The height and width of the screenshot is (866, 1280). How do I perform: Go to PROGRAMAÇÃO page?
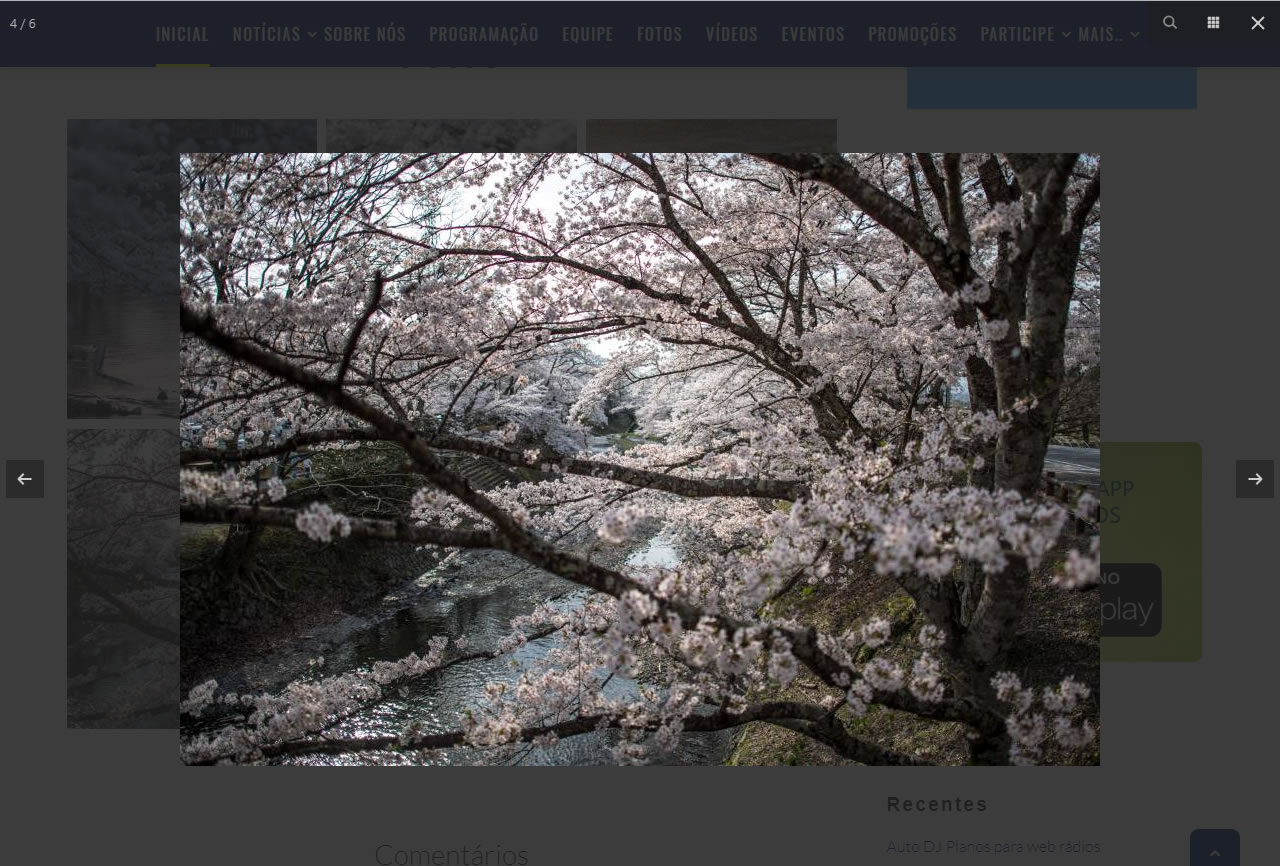(484, 34)
